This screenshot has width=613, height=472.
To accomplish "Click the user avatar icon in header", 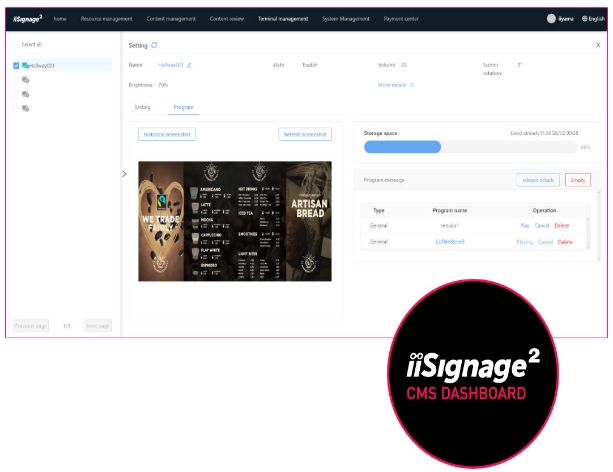I will pos(550,18).
